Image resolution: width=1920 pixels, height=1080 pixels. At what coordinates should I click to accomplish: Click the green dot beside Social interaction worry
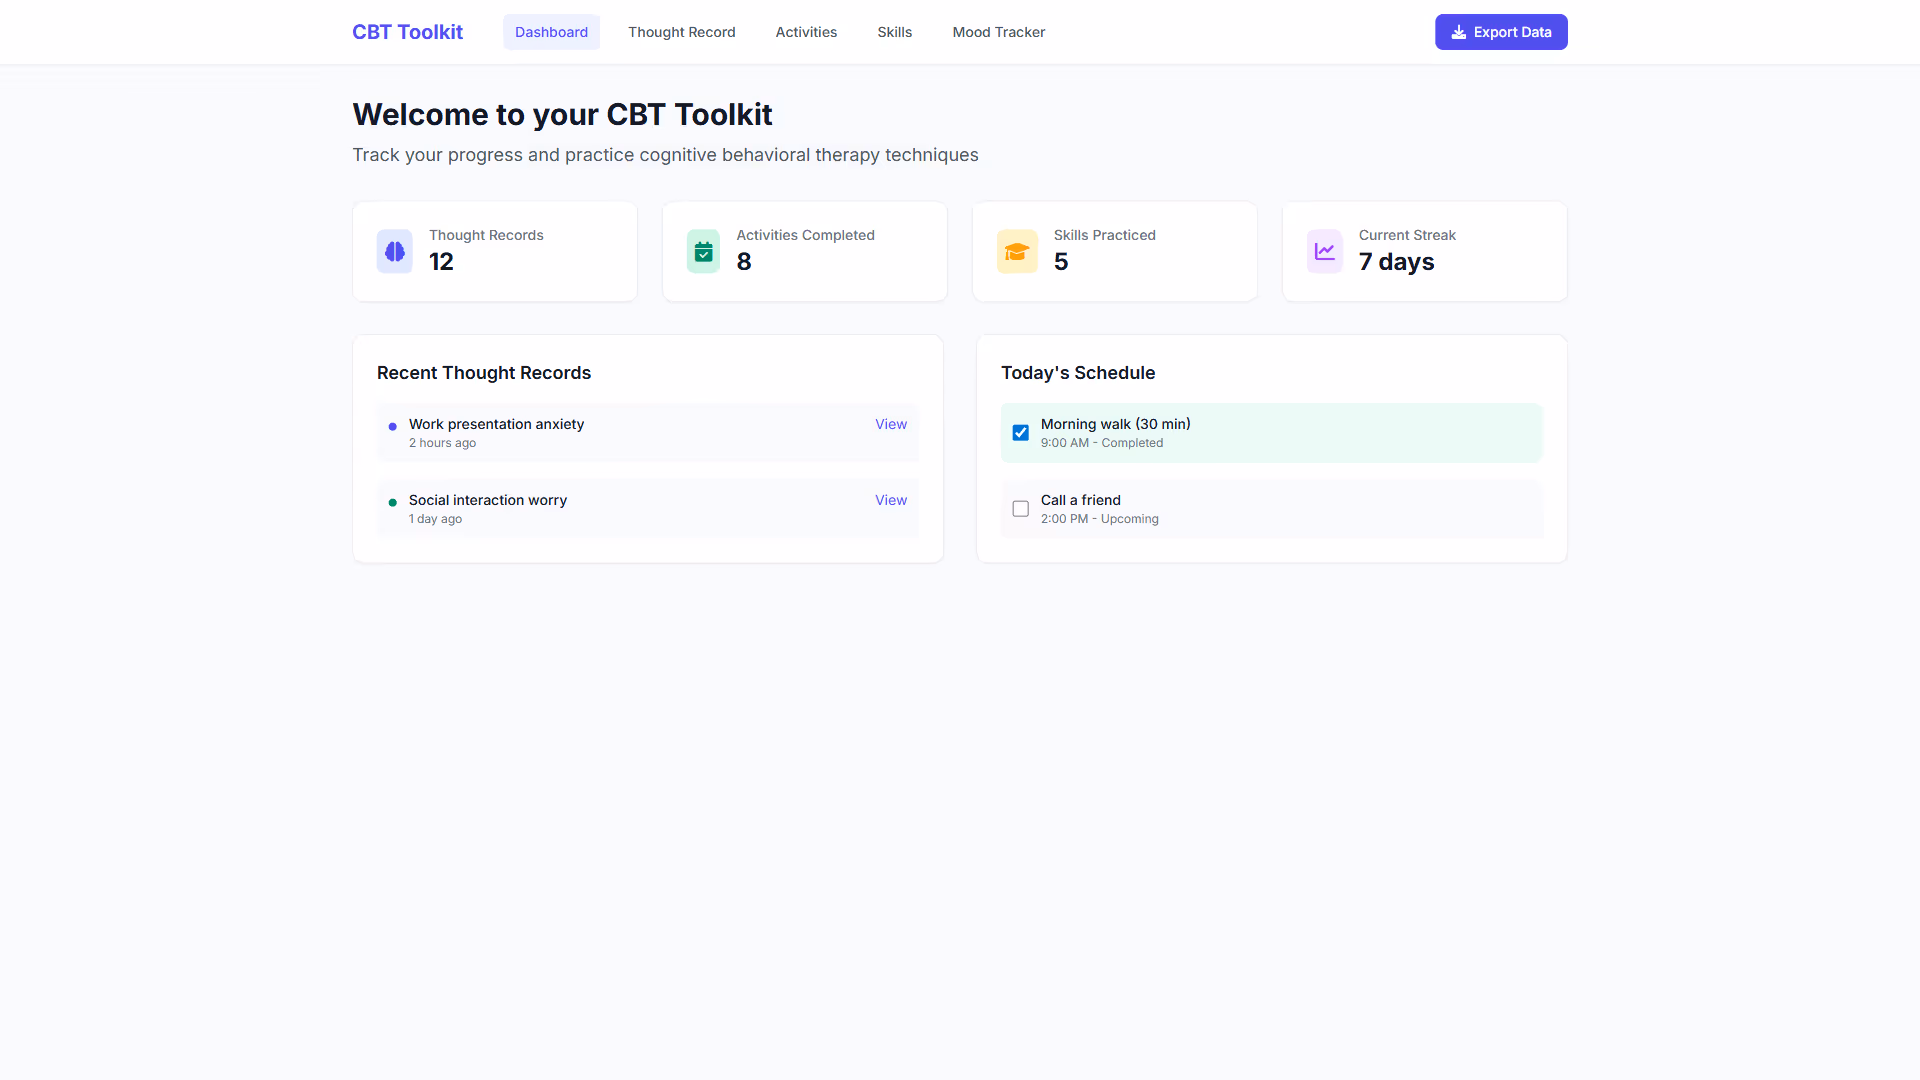(x=392, y=503)
